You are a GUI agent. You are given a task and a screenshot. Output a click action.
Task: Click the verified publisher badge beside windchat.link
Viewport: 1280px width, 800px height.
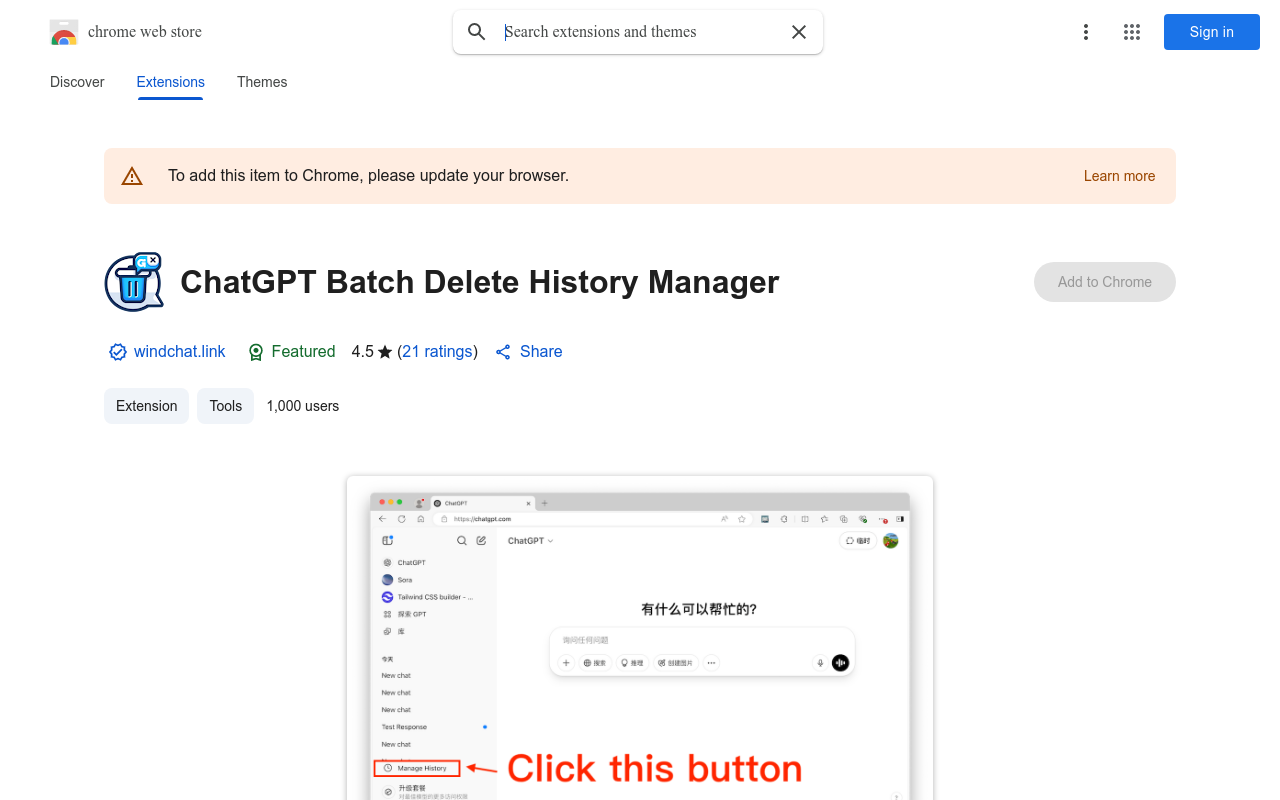coord(117,351)
